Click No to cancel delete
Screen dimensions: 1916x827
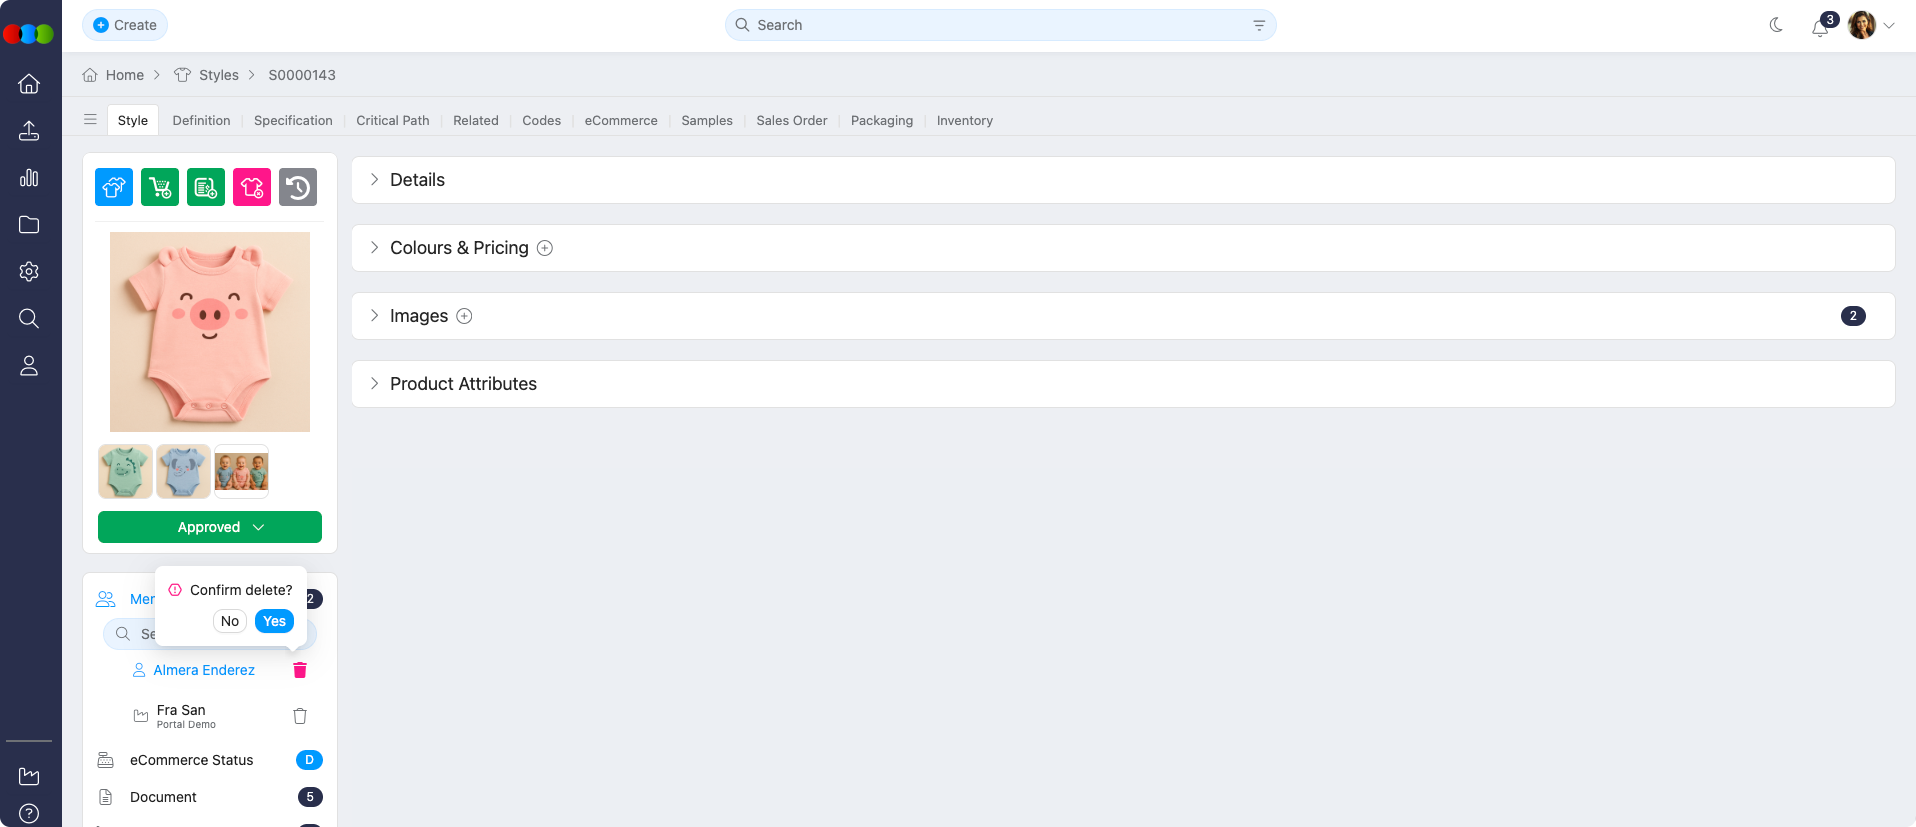[x=230, y=621]
